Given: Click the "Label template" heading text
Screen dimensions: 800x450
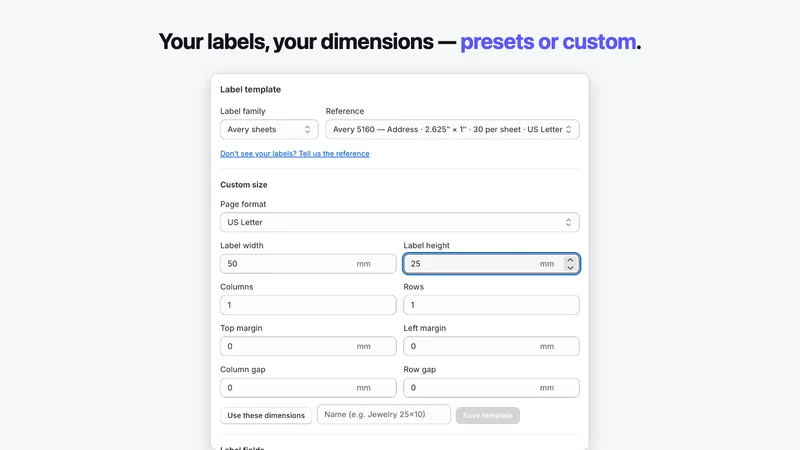Looking at the screenshot, I should (251, 89).
